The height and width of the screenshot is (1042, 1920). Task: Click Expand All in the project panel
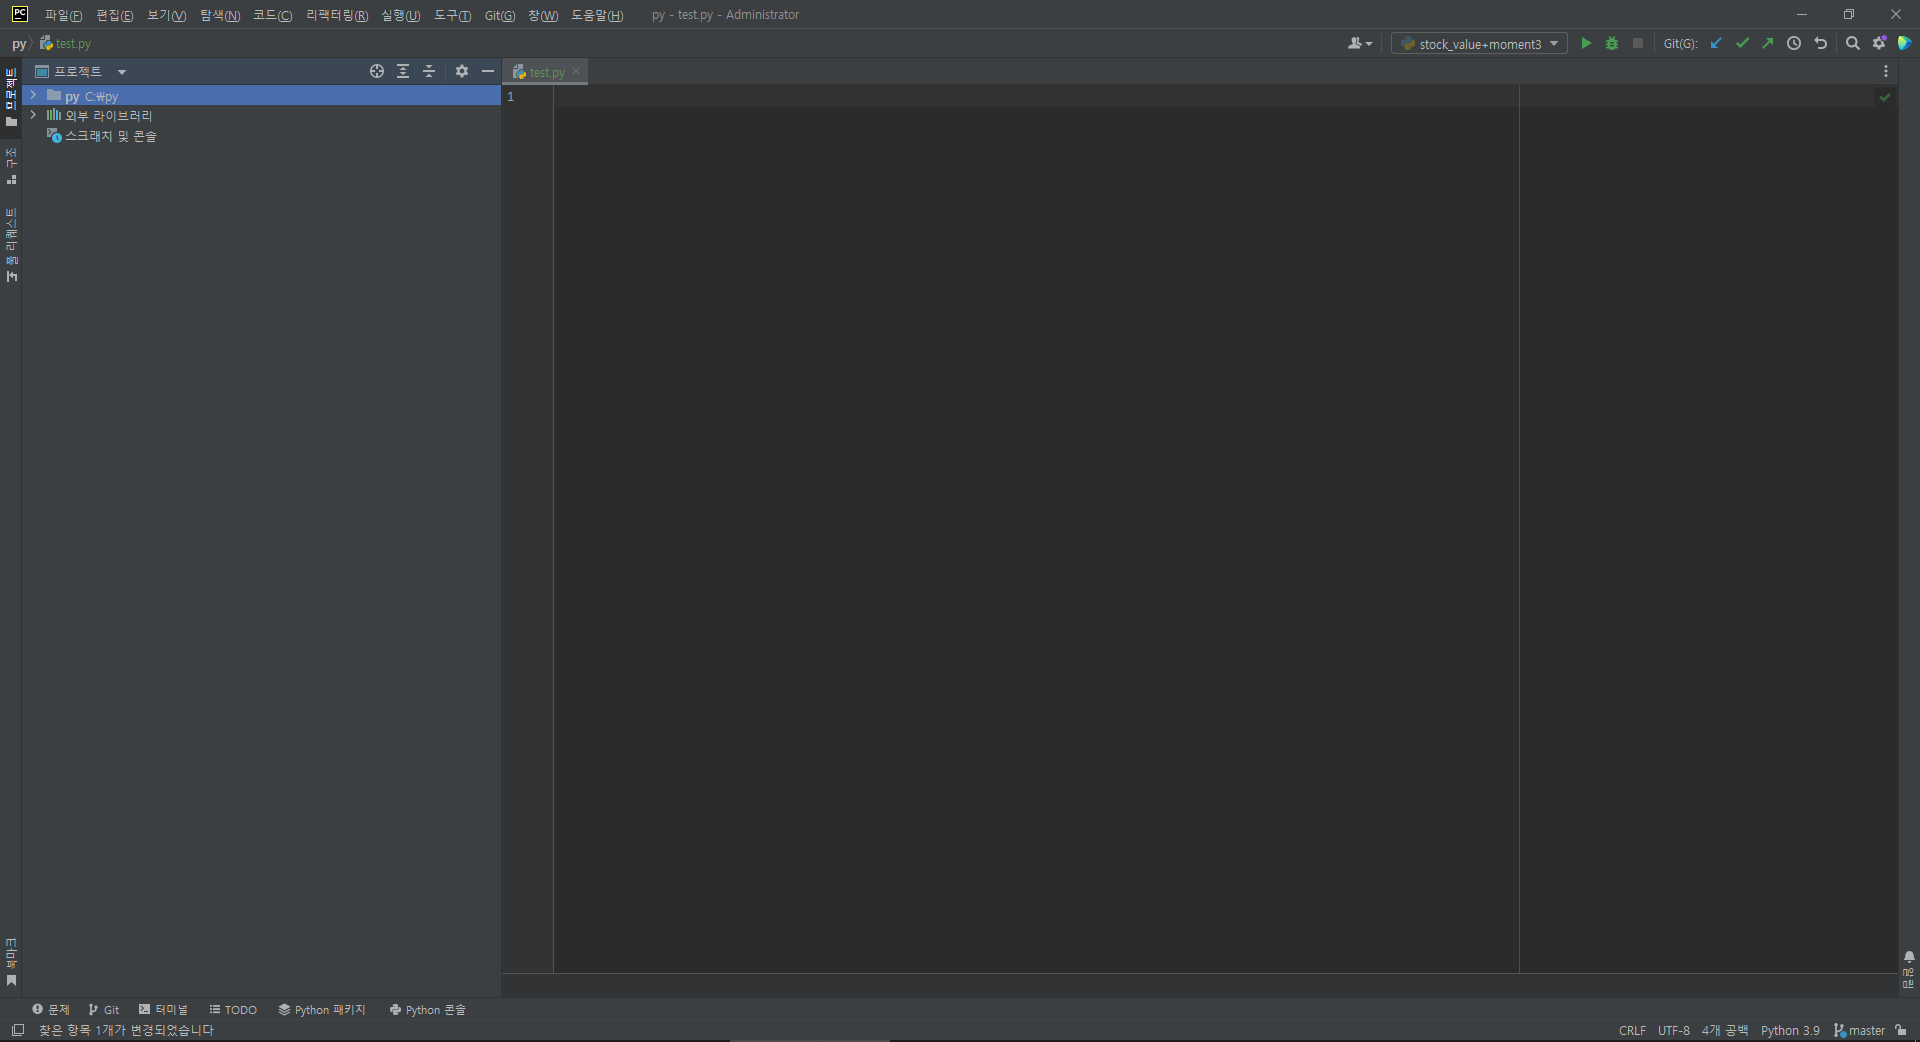[x=403, y=71]
